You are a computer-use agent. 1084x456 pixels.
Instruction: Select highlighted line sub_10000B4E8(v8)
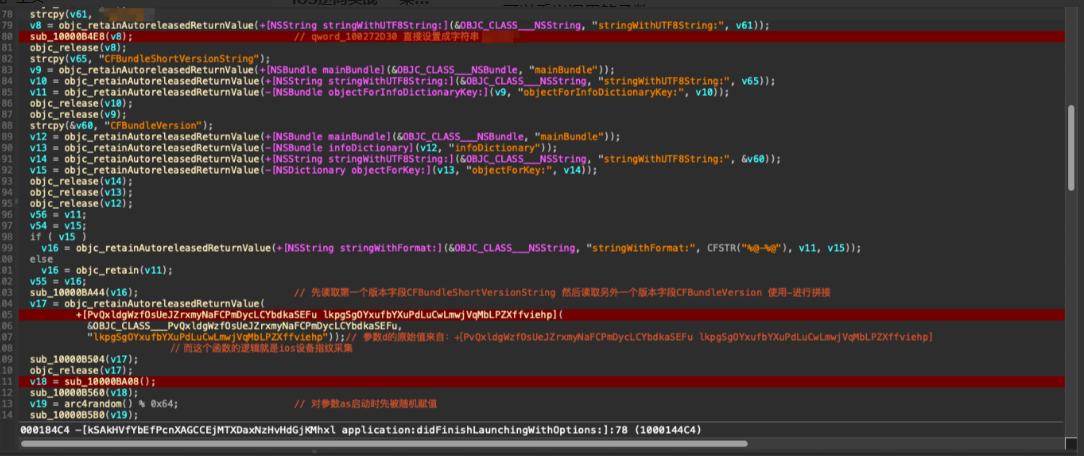(x=81, y=37)
